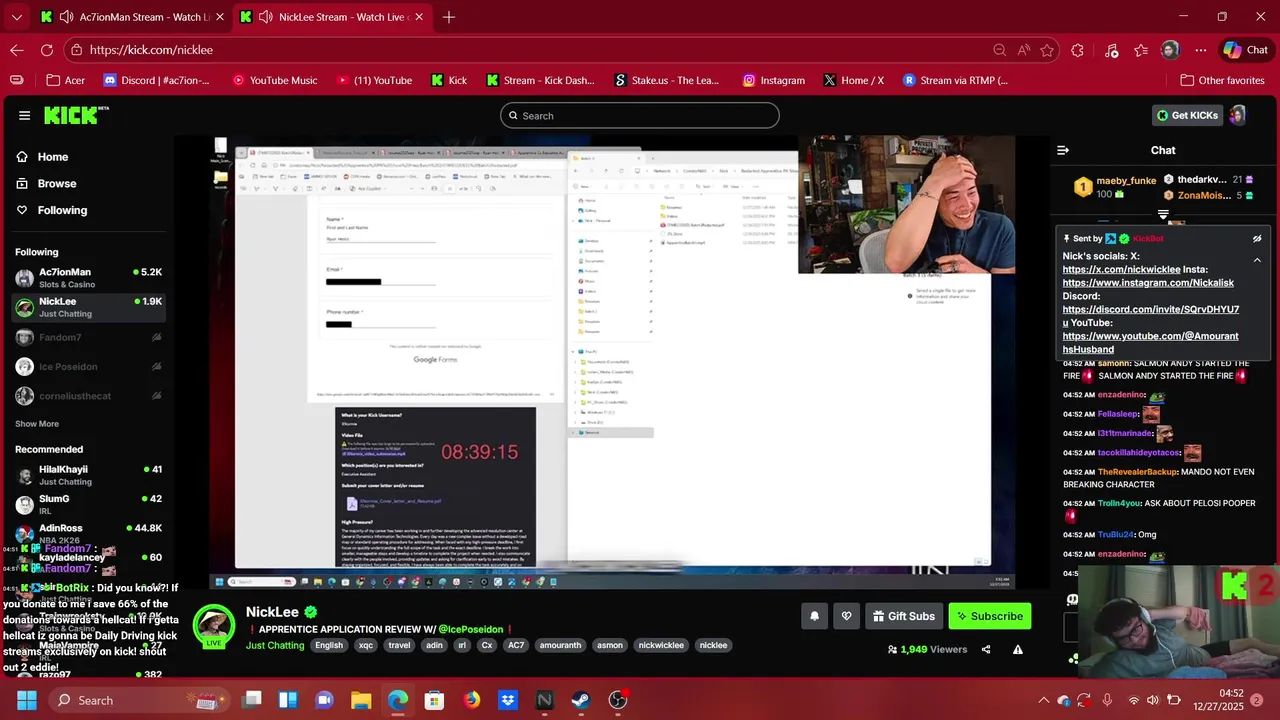Screen dimensions: 1280x720
Task: Click the xqc stream tag
Action: coord(366,645)
